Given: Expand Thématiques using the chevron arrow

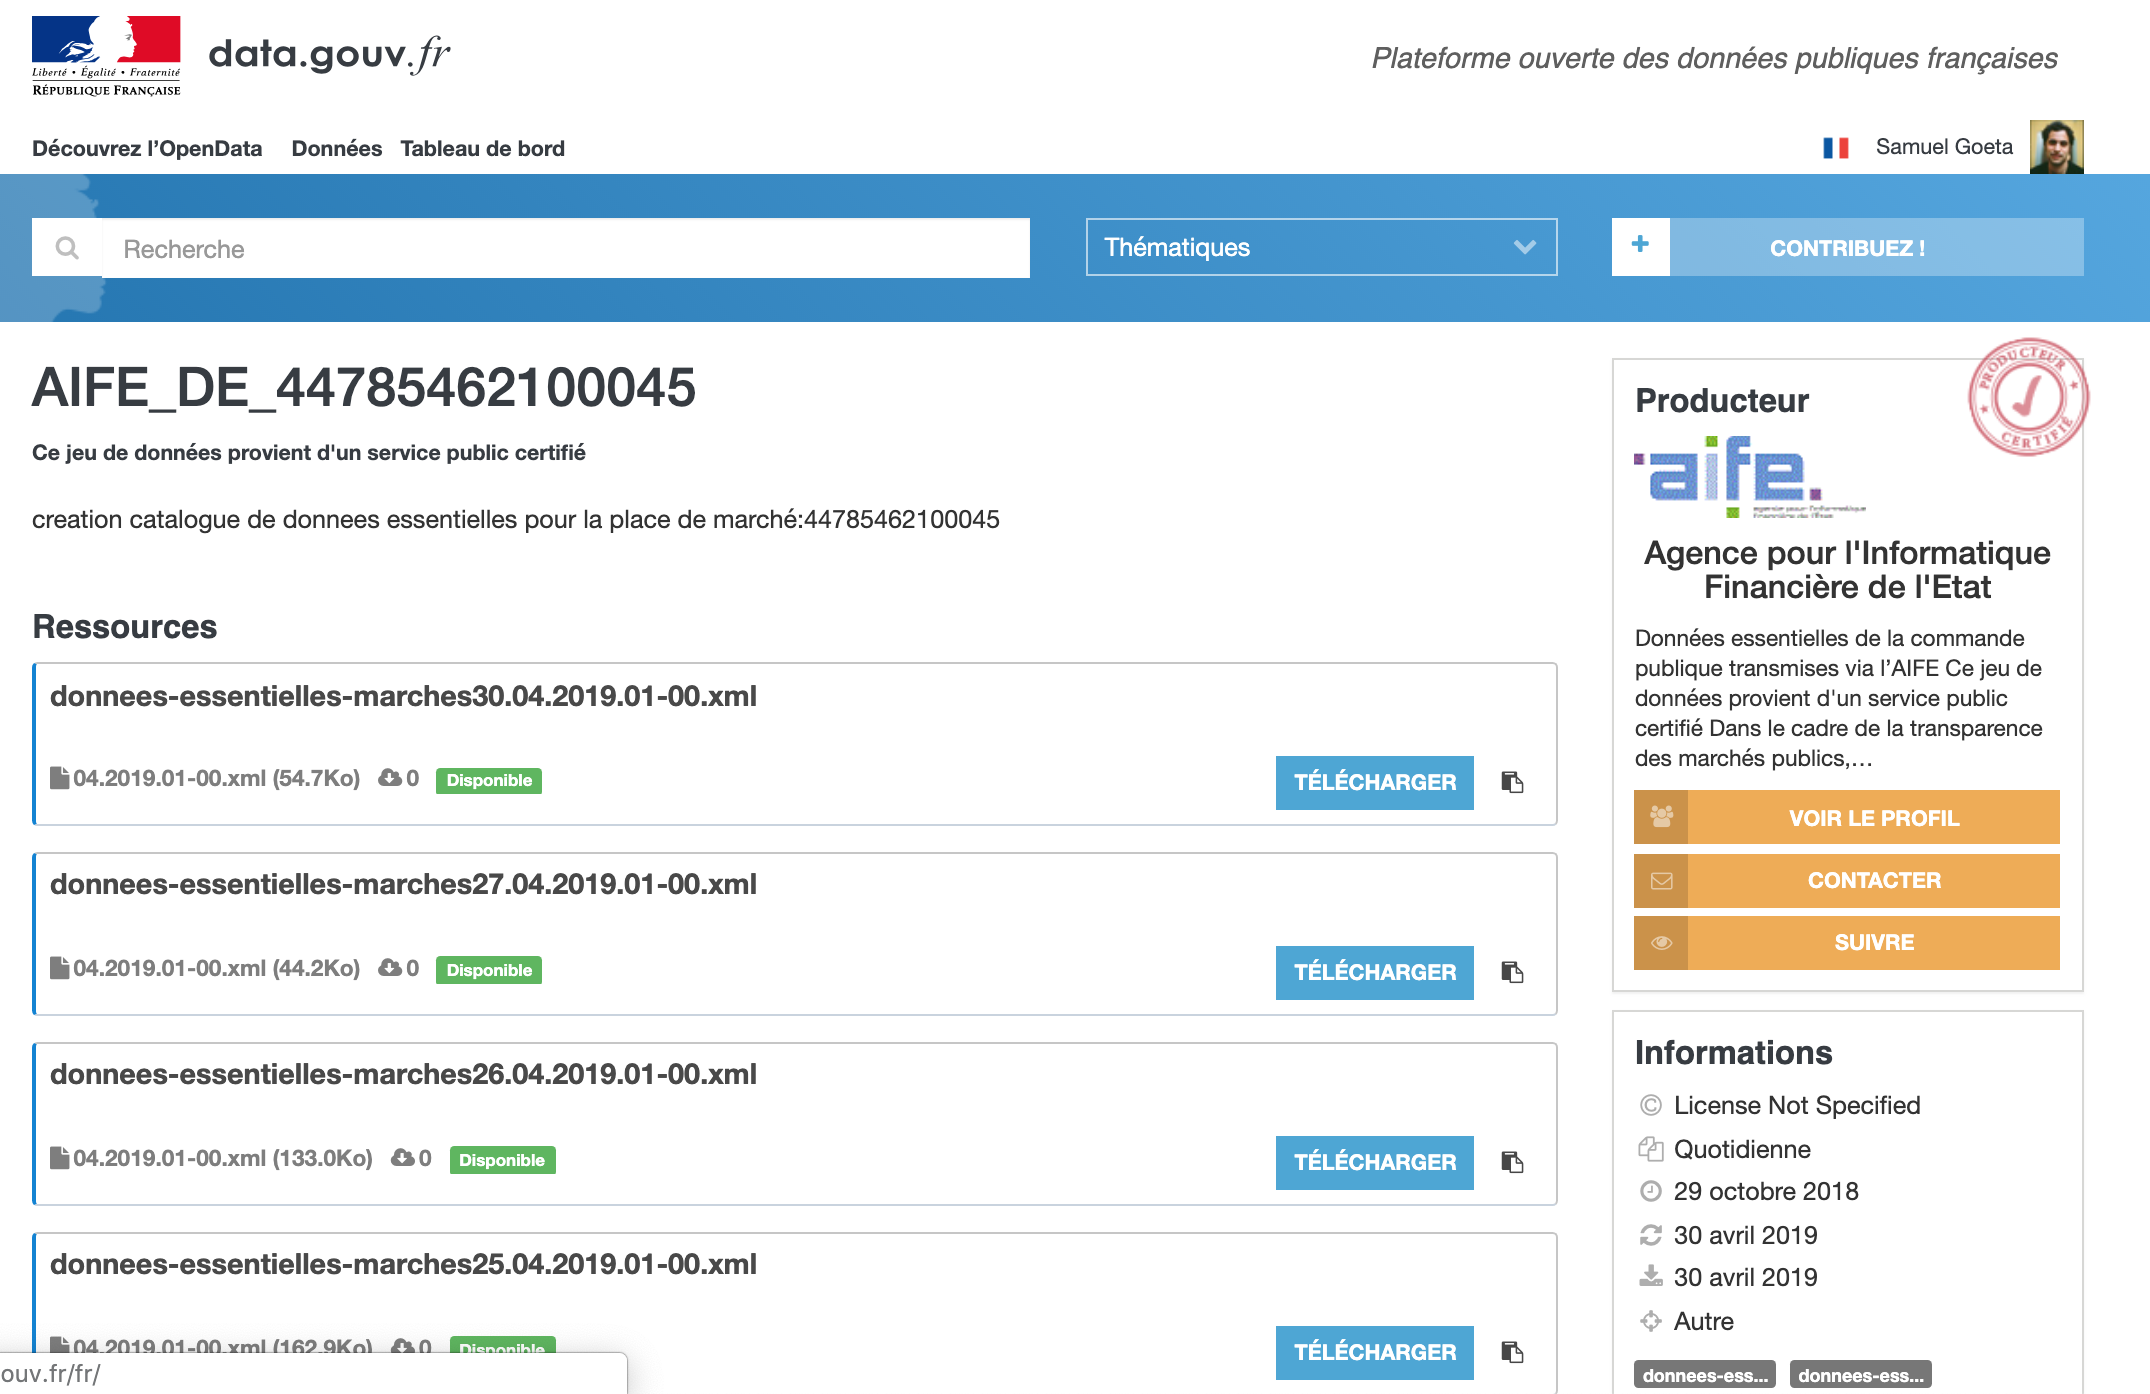Looking at the screenshot, I should (1524, 247).
